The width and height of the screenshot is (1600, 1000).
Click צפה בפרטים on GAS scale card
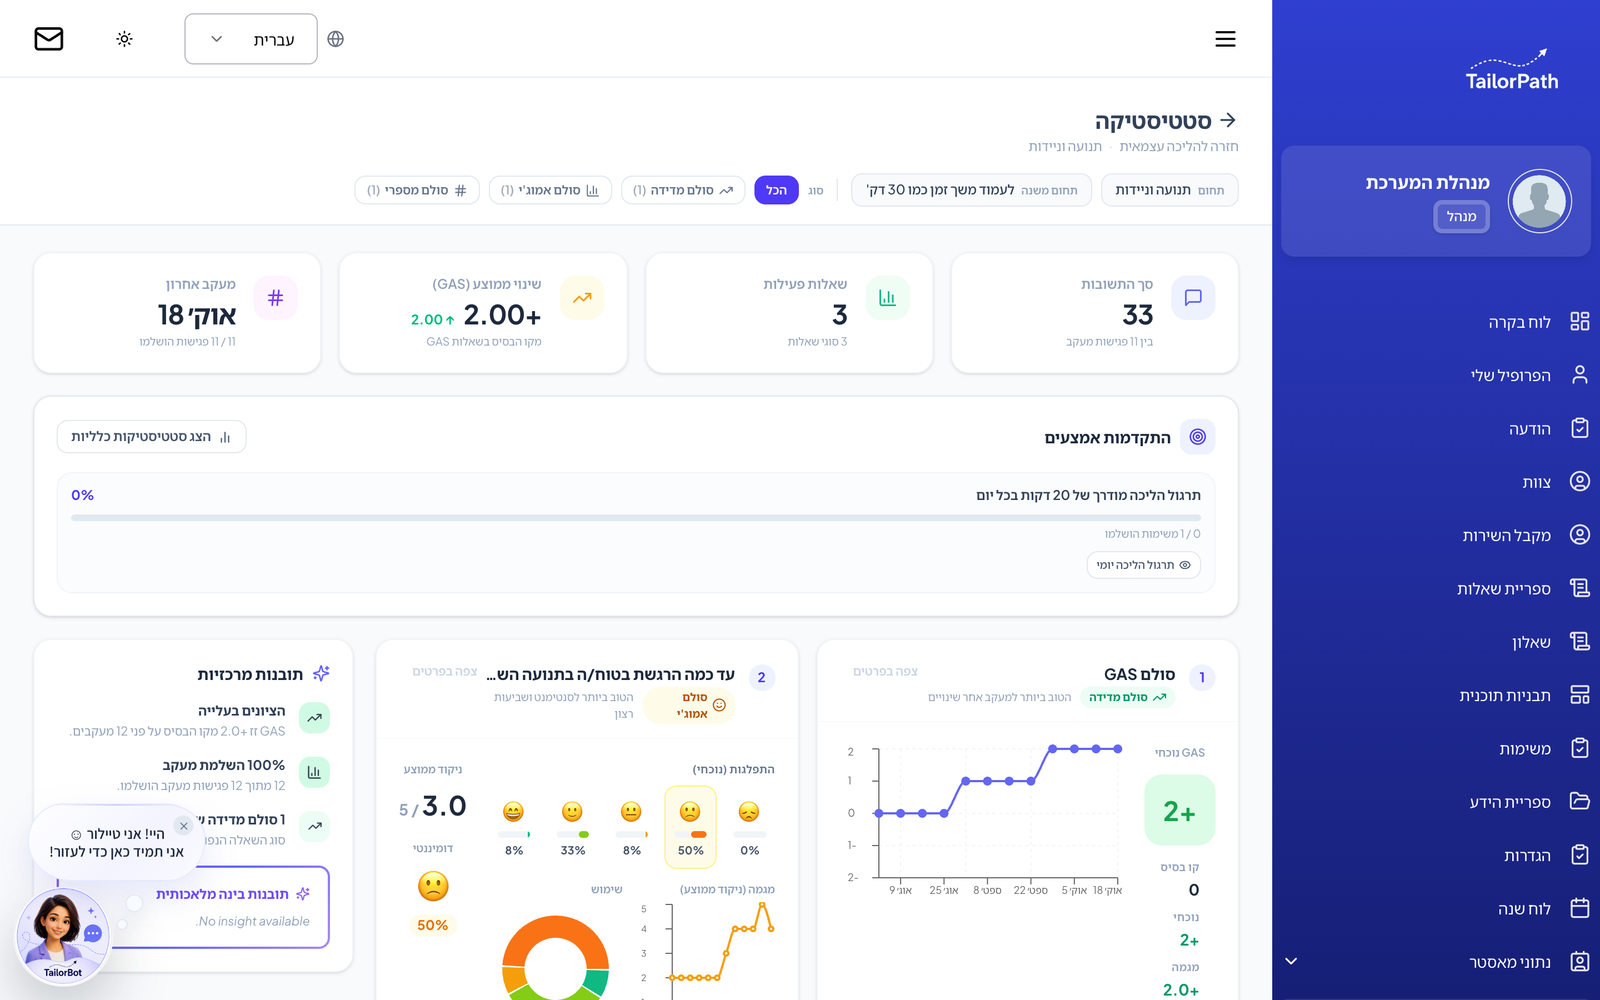885,672
